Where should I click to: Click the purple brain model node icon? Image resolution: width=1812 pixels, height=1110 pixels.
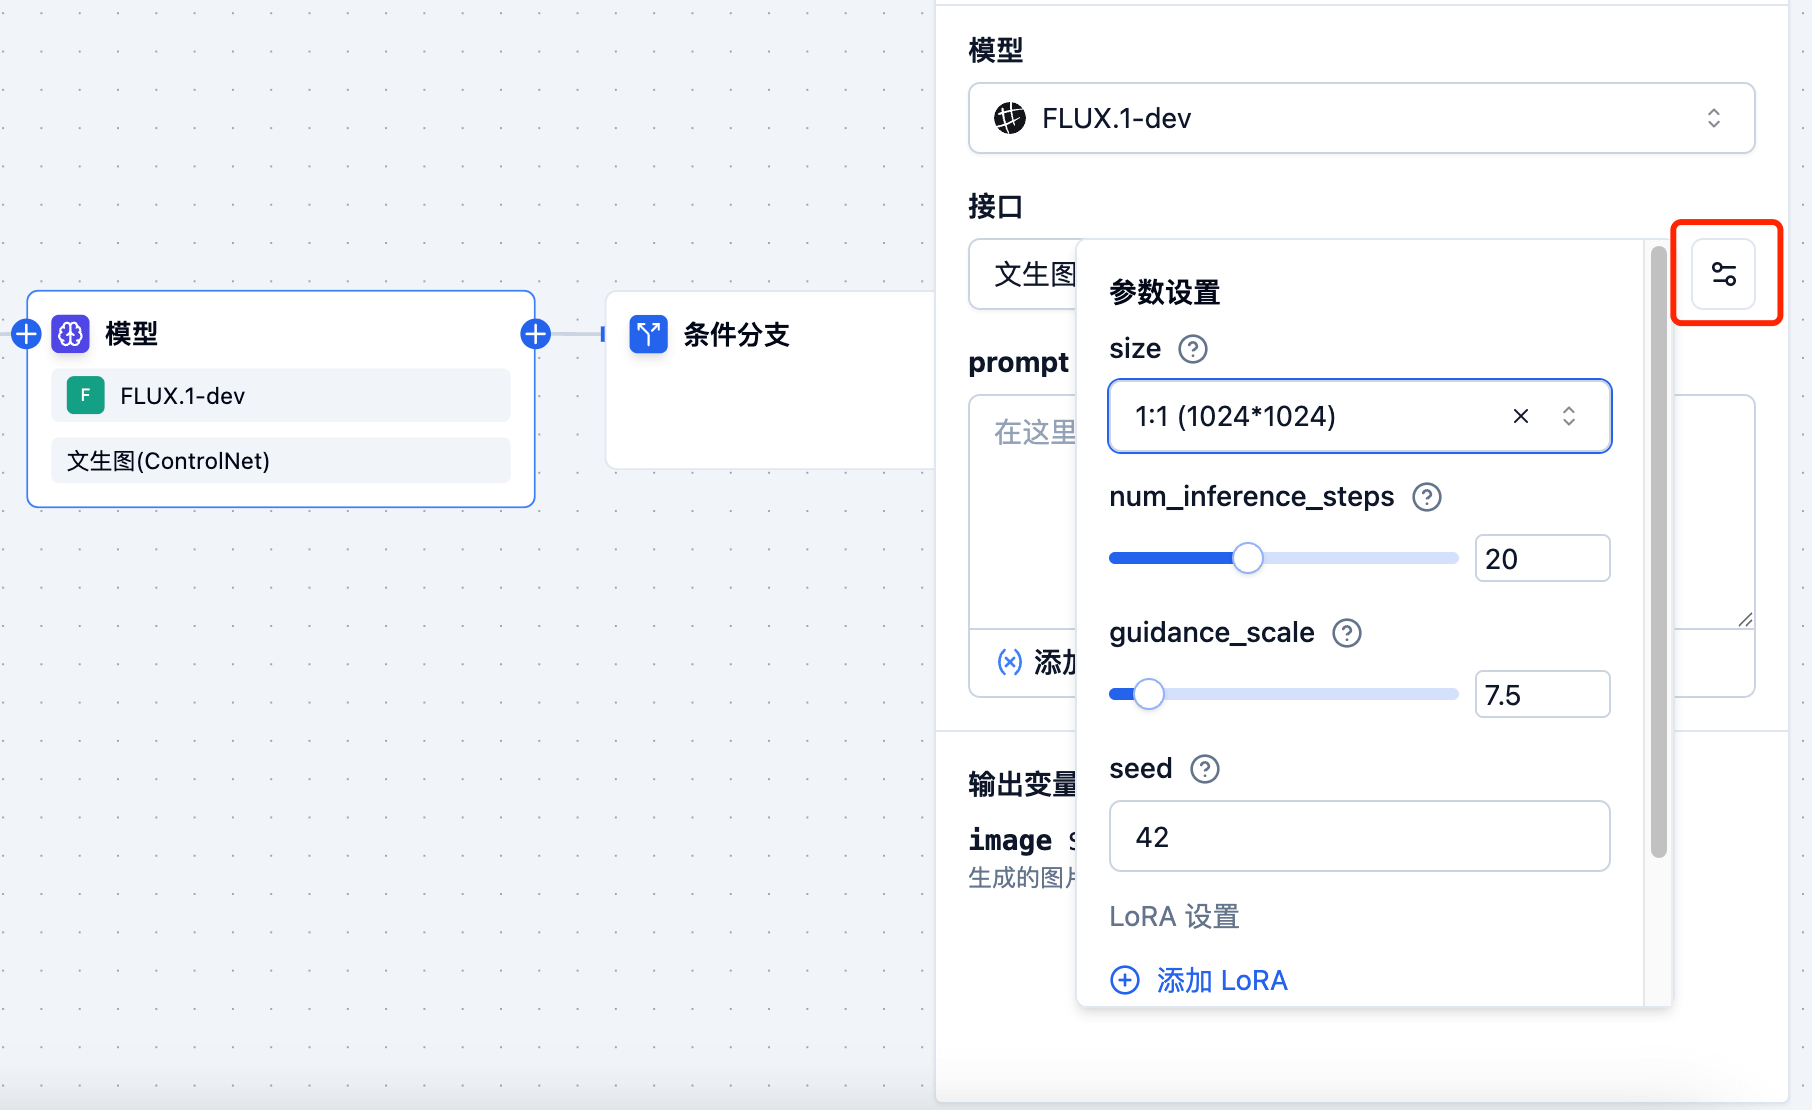point(71,334)
